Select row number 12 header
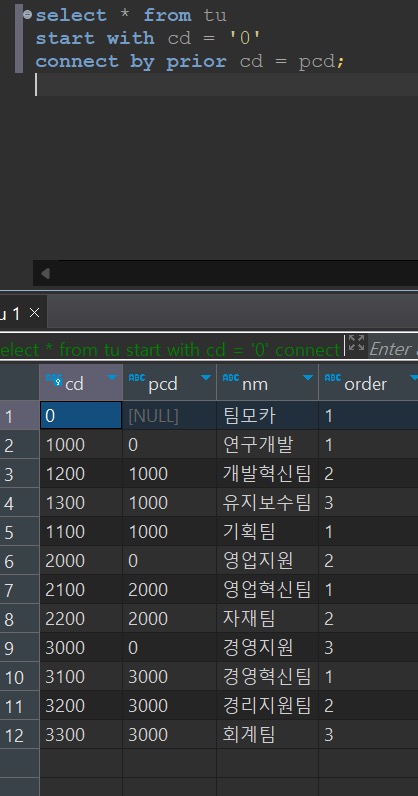This screenshot has height=796, width=418. coord(19,734)
